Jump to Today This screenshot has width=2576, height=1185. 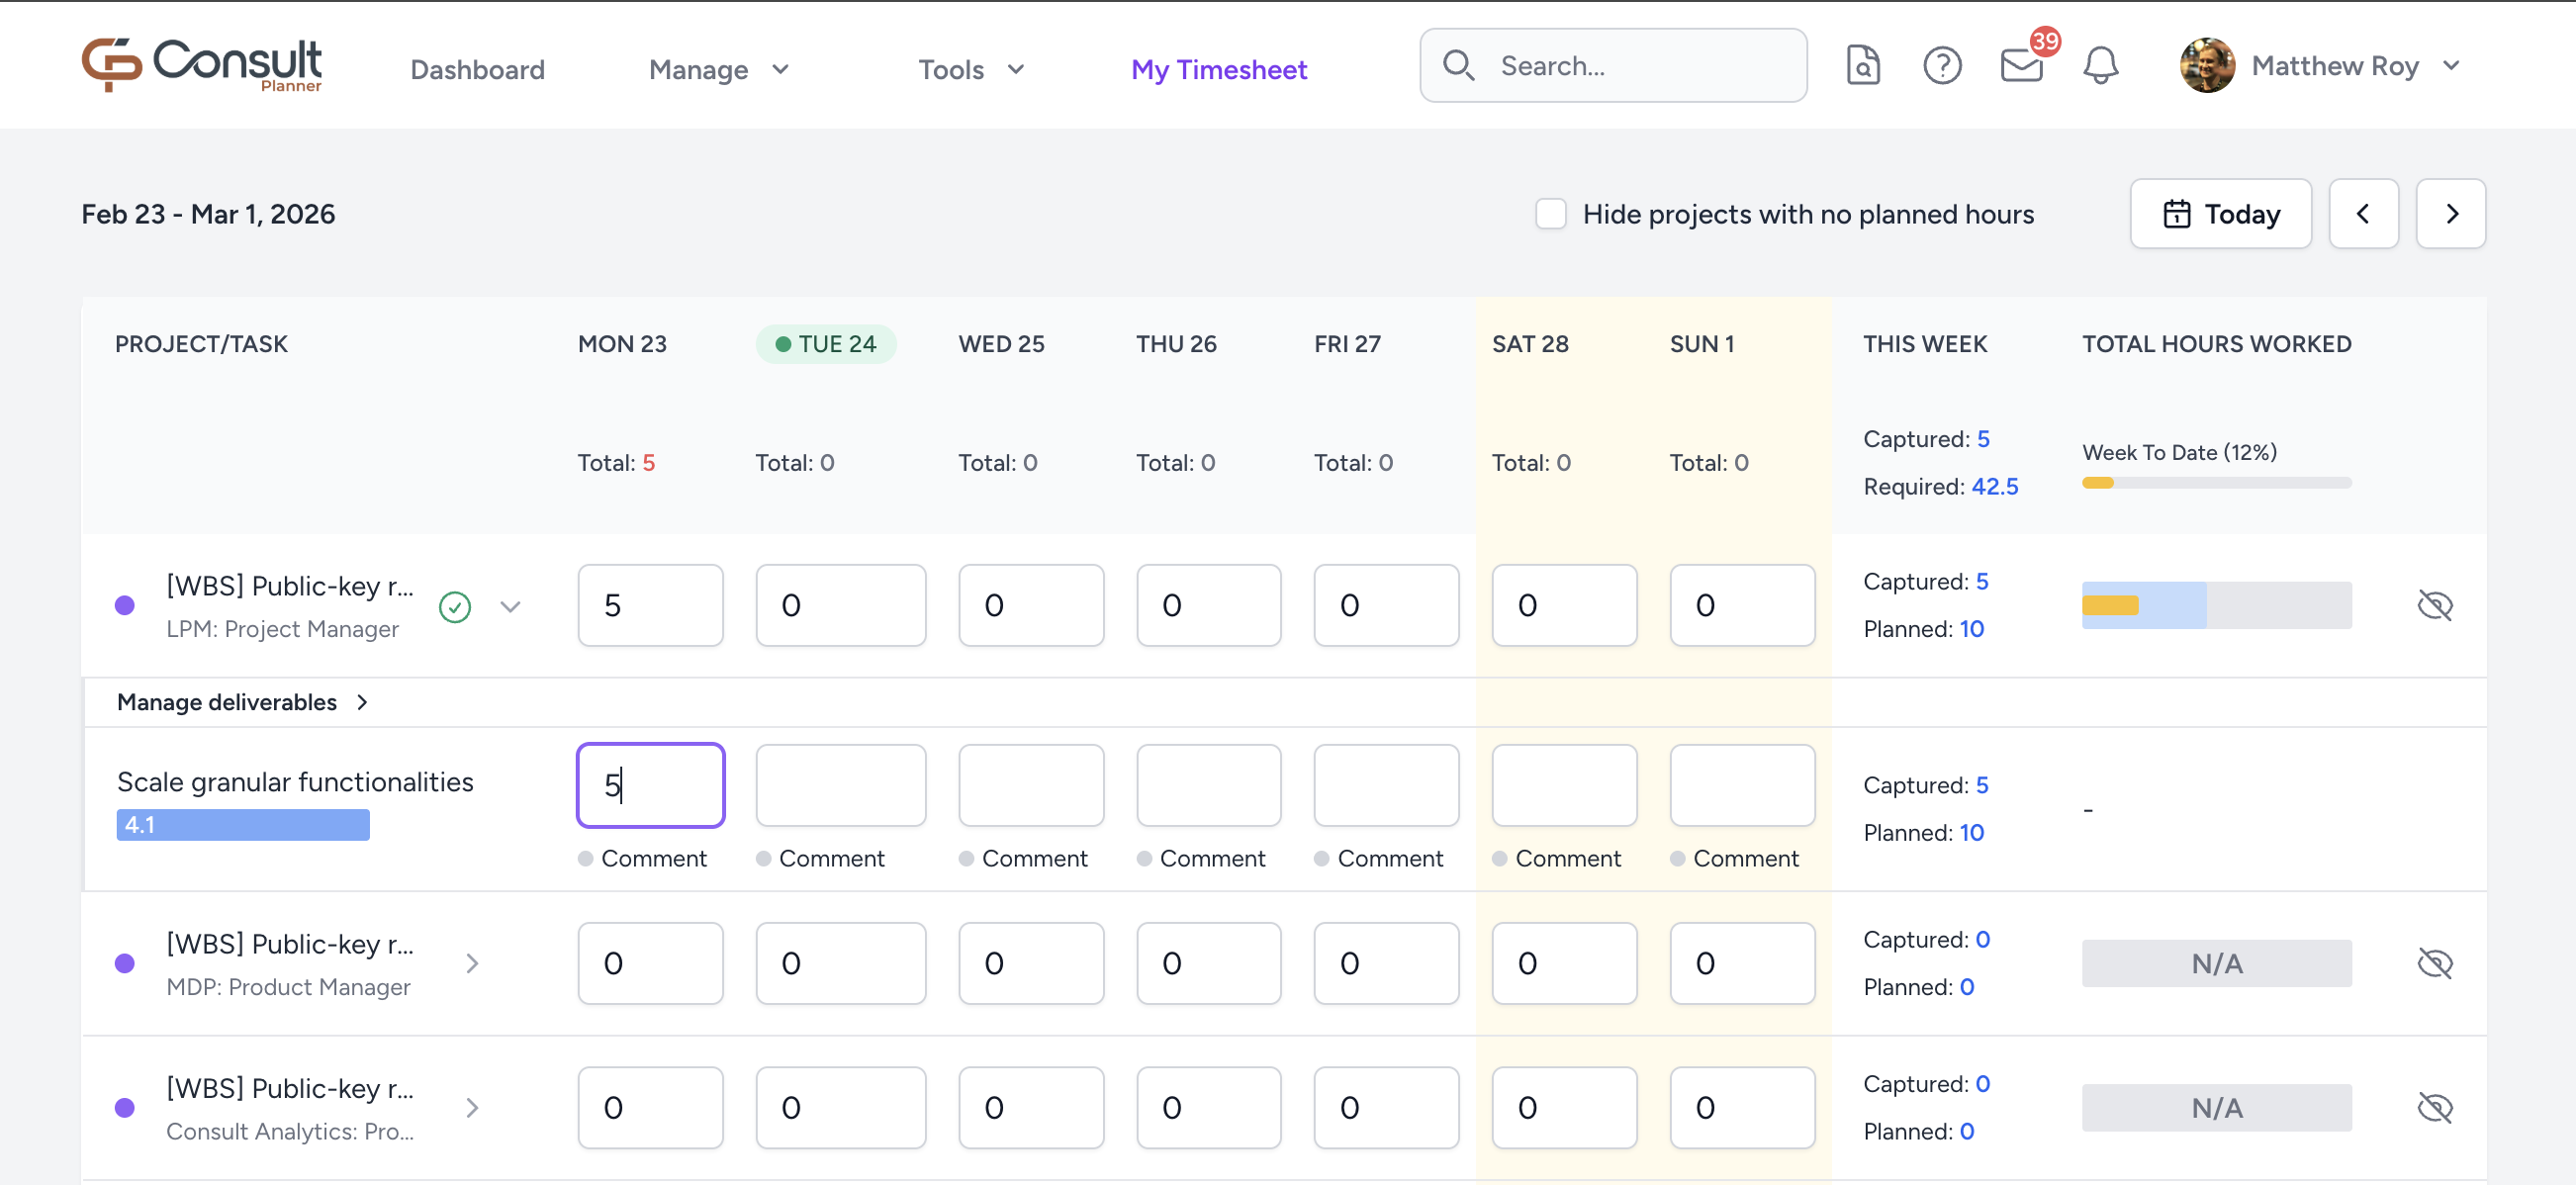[2221, 214]
